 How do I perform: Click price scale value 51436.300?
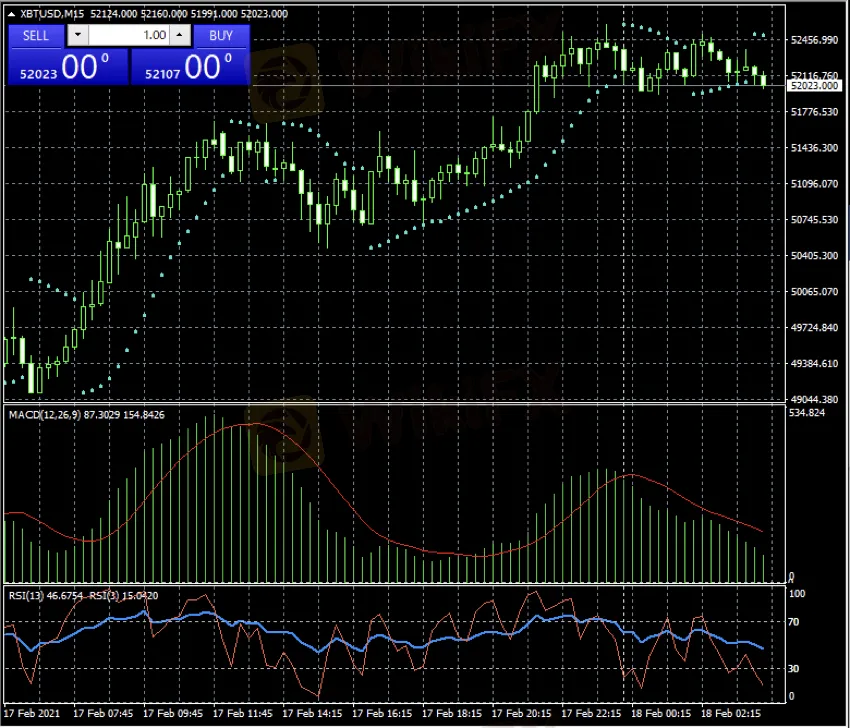coord(815,147)
